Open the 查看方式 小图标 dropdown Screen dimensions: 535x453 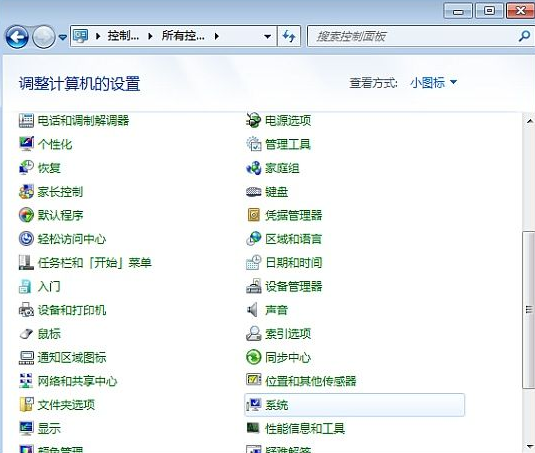(433, 83)
